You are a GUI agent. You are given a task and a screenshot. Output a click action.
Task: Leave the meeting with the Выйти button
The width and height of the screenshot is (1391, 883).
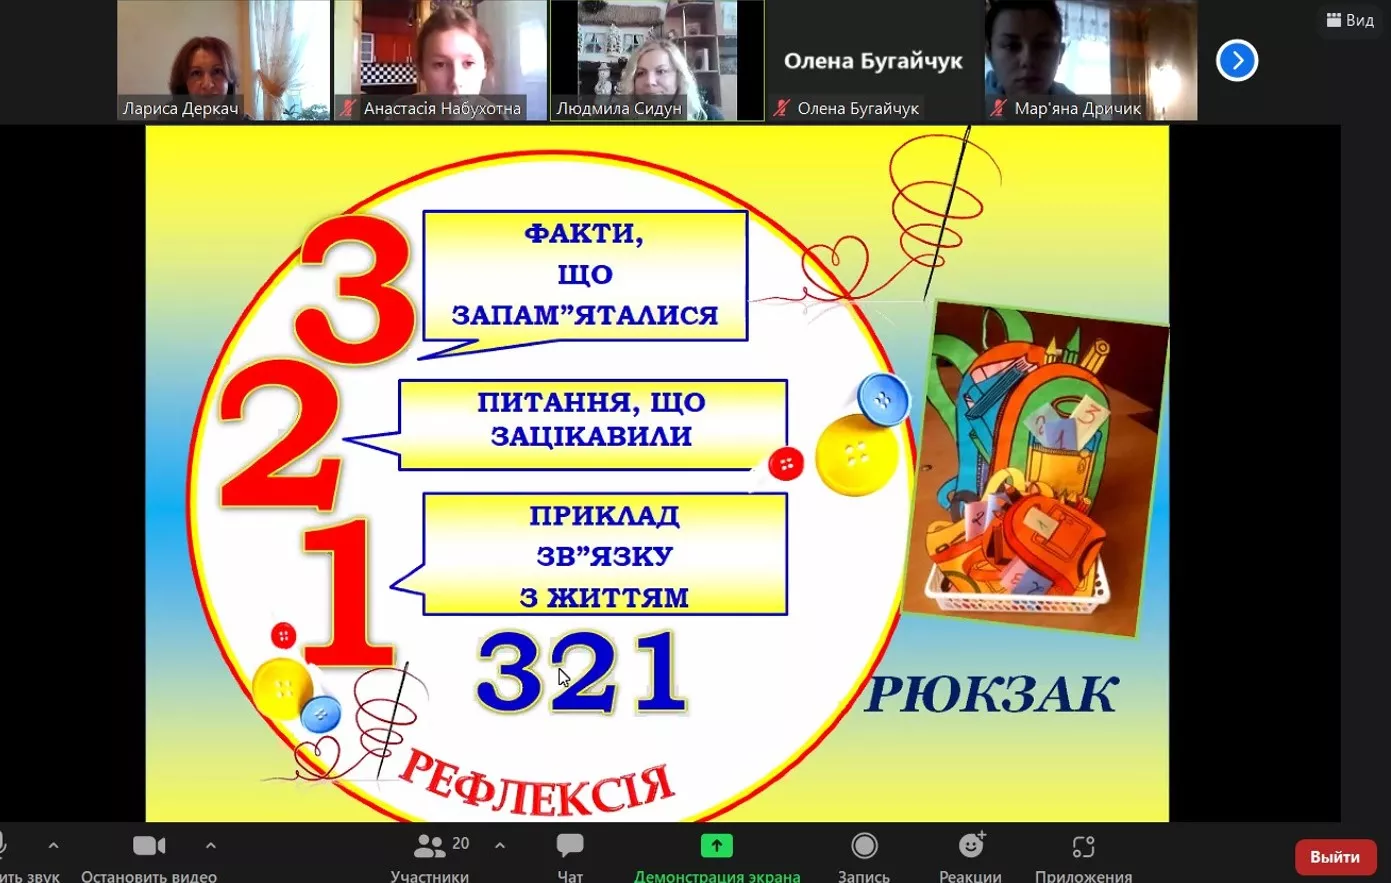point(1334,857)
